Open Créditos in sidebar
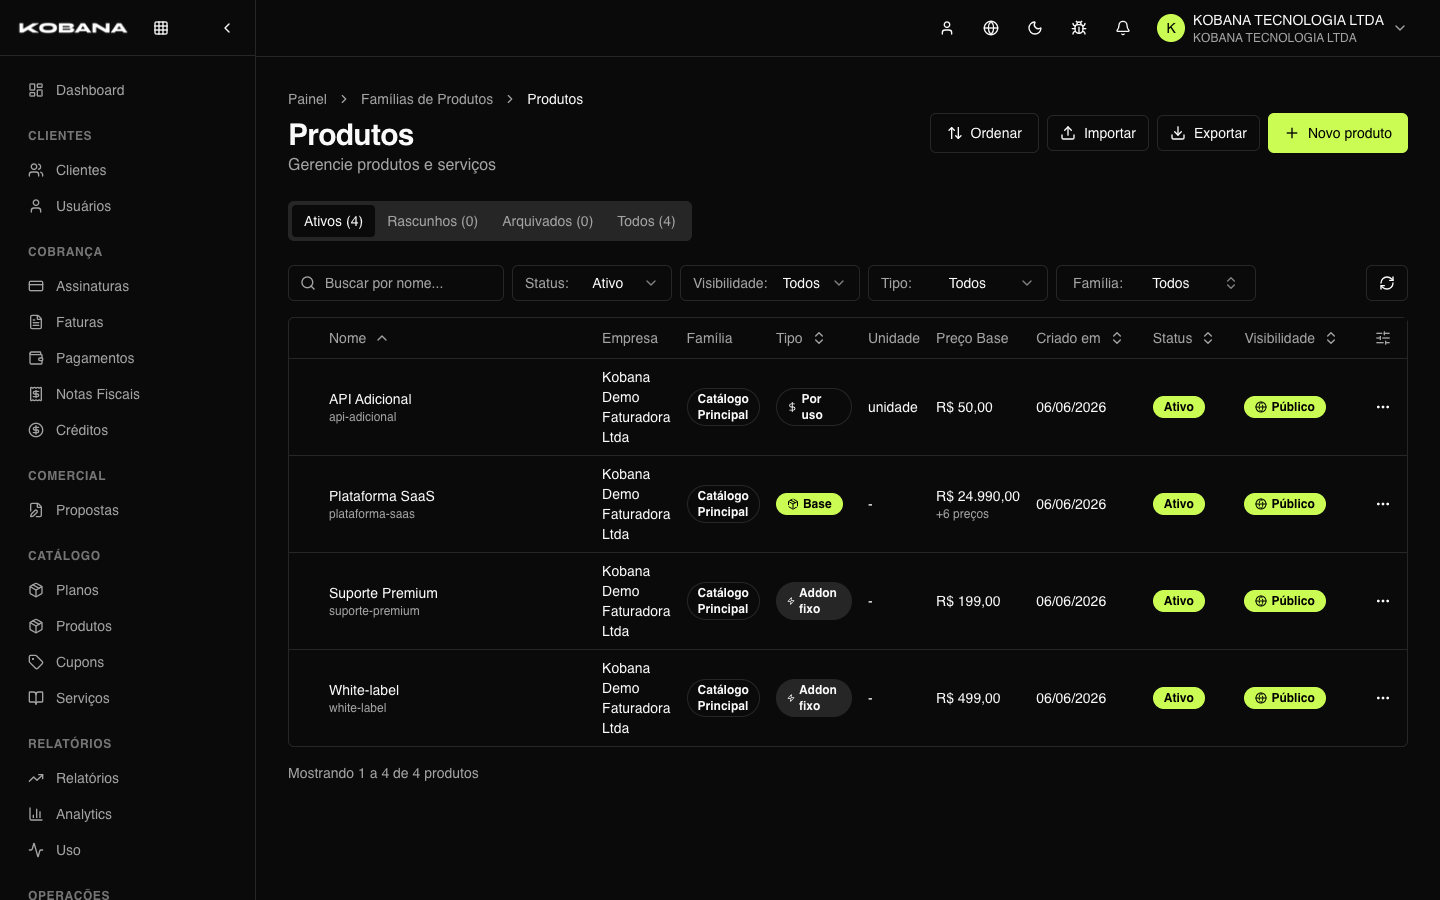Viewport: 1440px width, 900px height. click(x=128, y=430)
